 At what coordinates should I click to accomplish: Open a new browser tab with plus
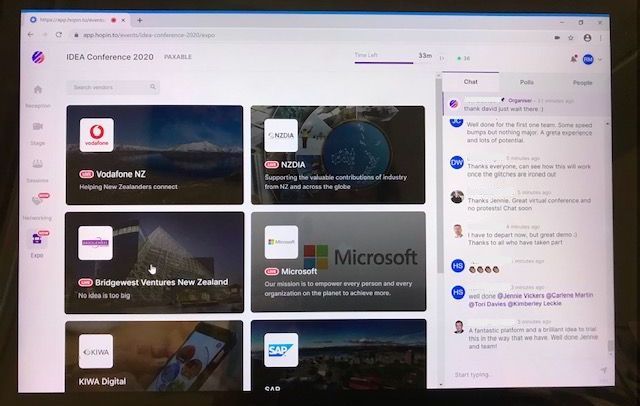140,20
